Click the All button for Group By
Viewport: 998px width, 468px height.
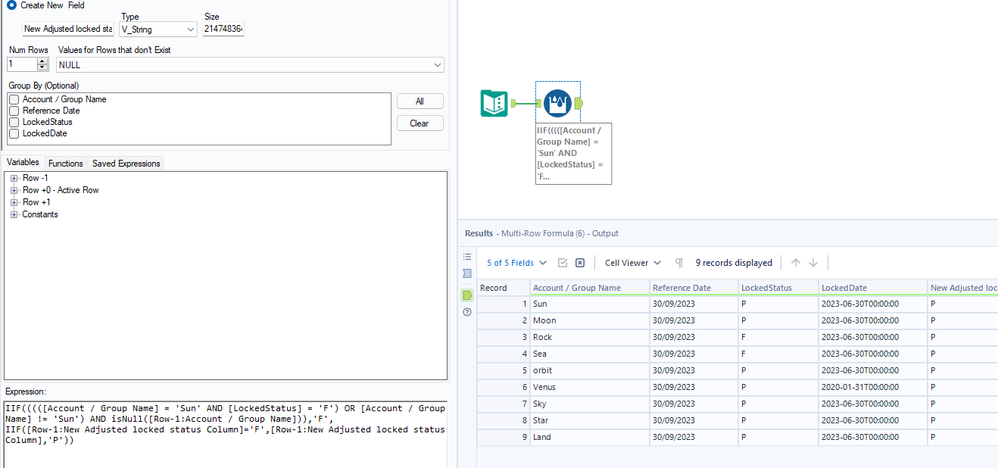[x=419, y=101]
